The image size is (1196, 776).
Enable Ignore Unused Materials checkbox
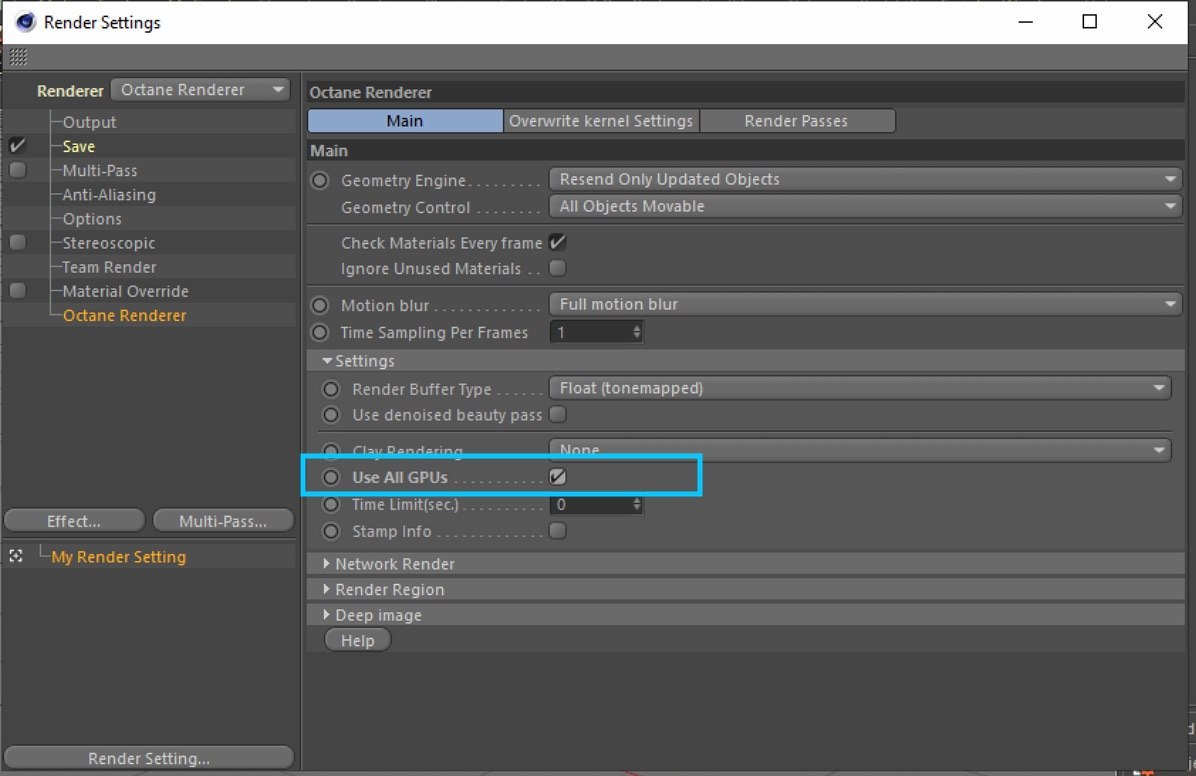tap(558, 268)
